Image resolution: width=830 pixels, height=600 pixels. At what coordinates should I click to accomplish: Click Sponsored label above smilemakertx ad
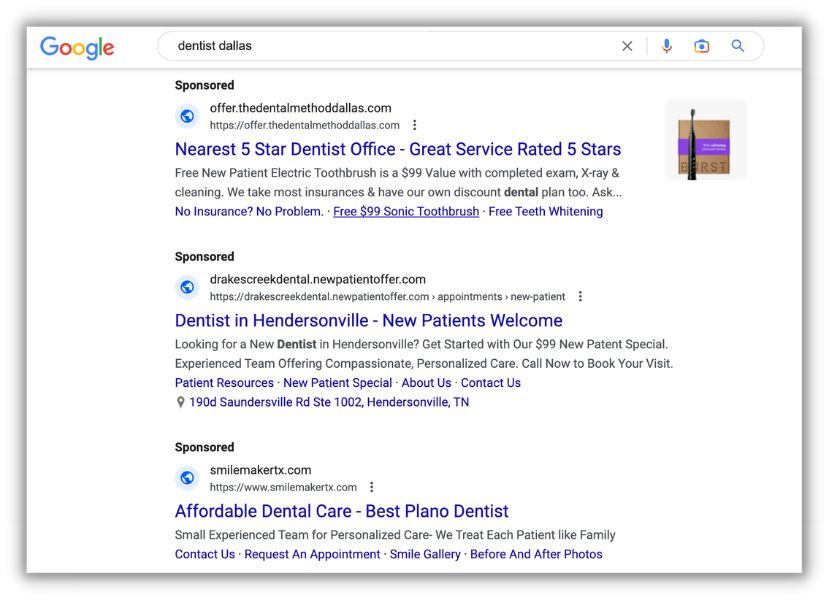(x=204, y=447)
